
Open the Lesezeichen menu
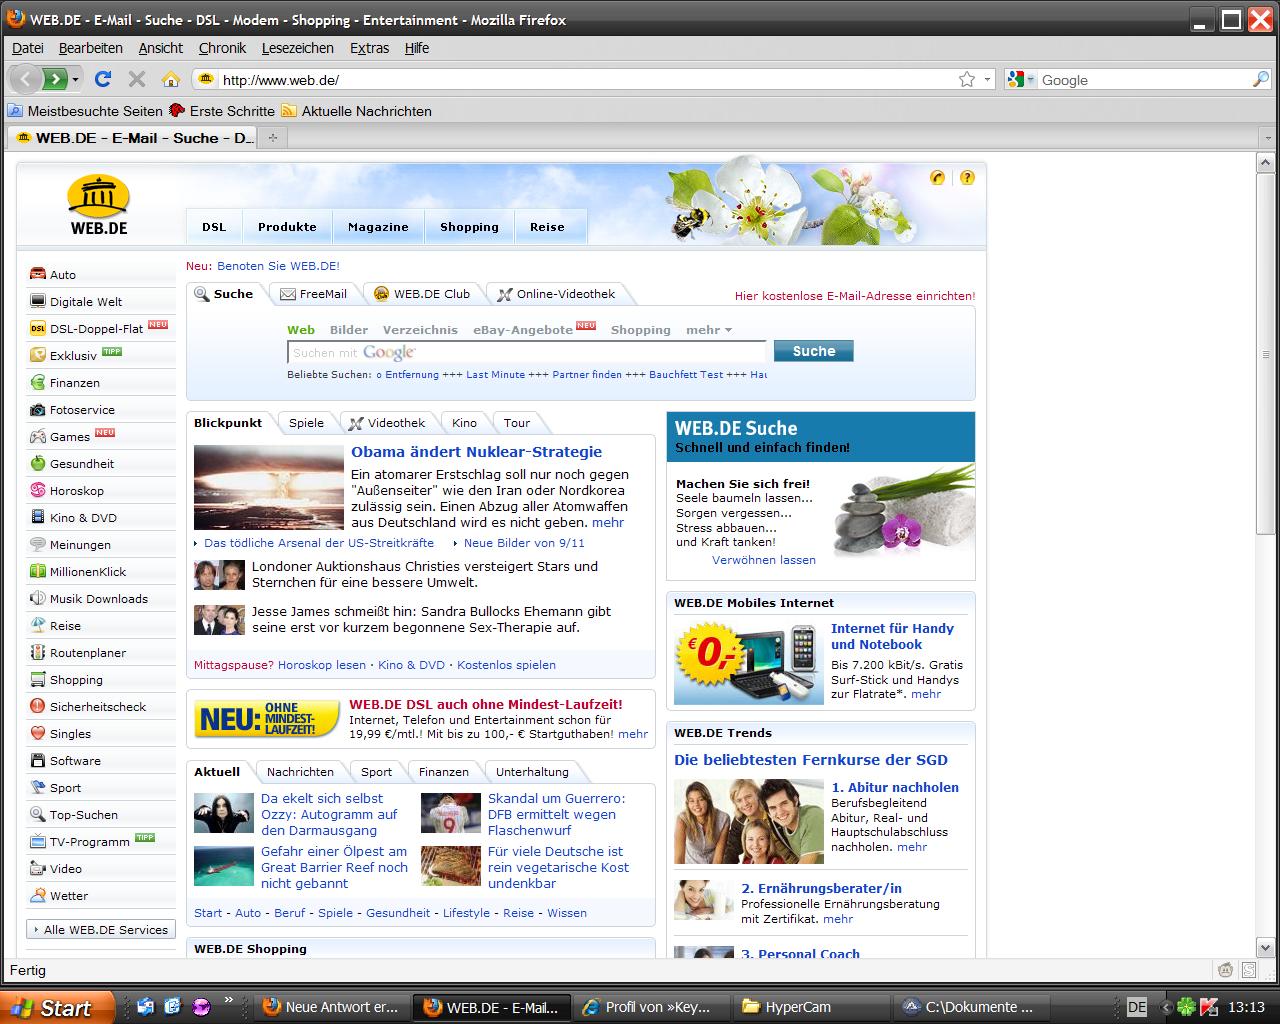point(297,48)
